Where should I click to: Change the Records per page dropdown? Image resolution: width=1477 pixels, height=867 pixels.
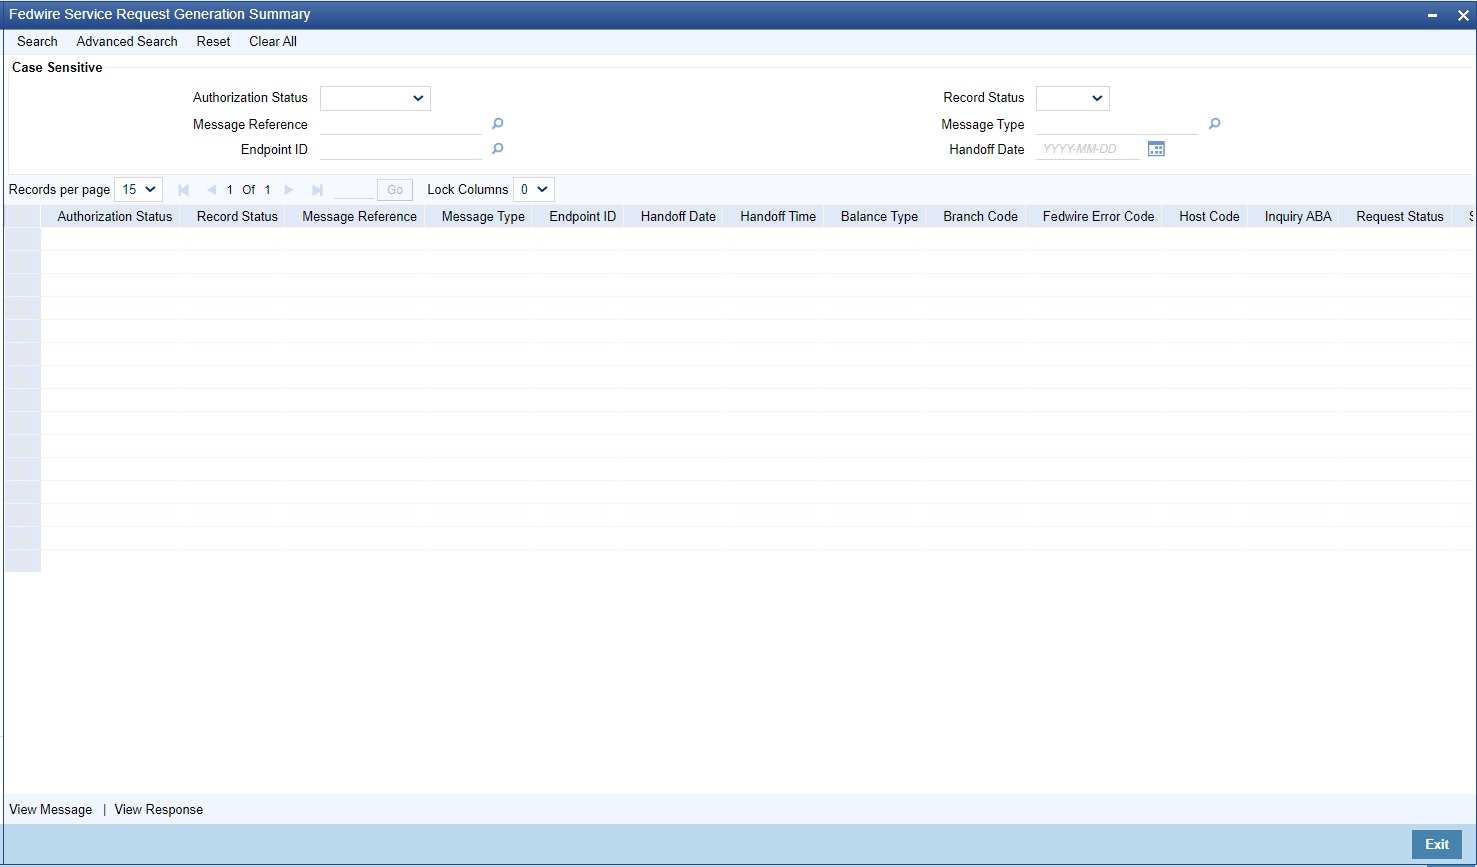click(x=139, y=190)
